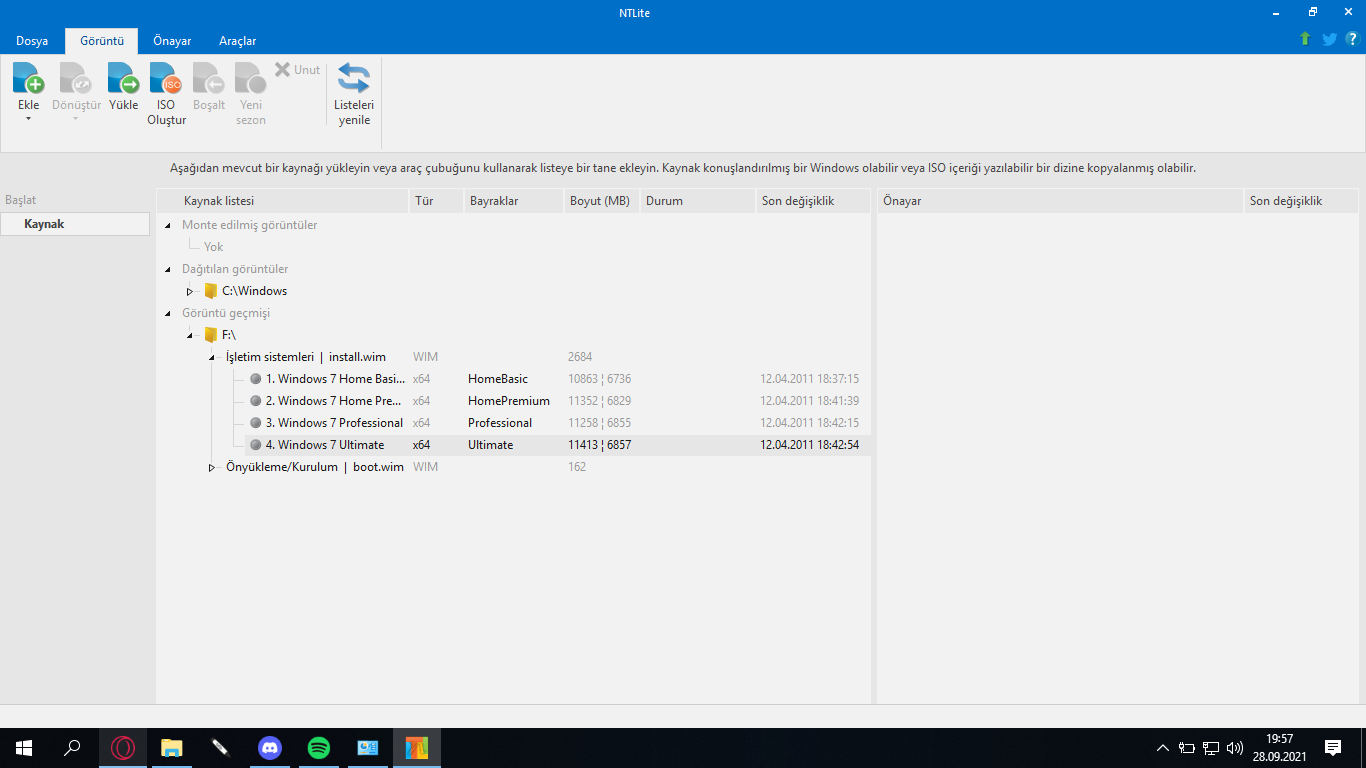Image resolution: width=1366 pixels, height=768 pixels.
Task: Select the C:\Windows folder icon
Action: click(x=211, y=291)
